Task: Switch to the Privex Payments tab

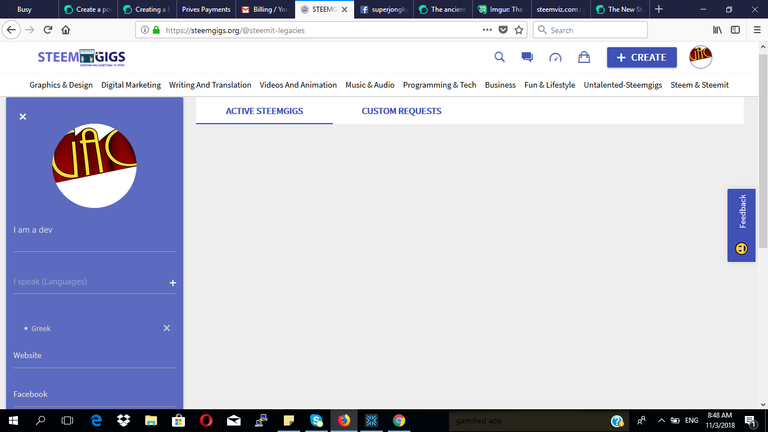Action: pos(206,9)
